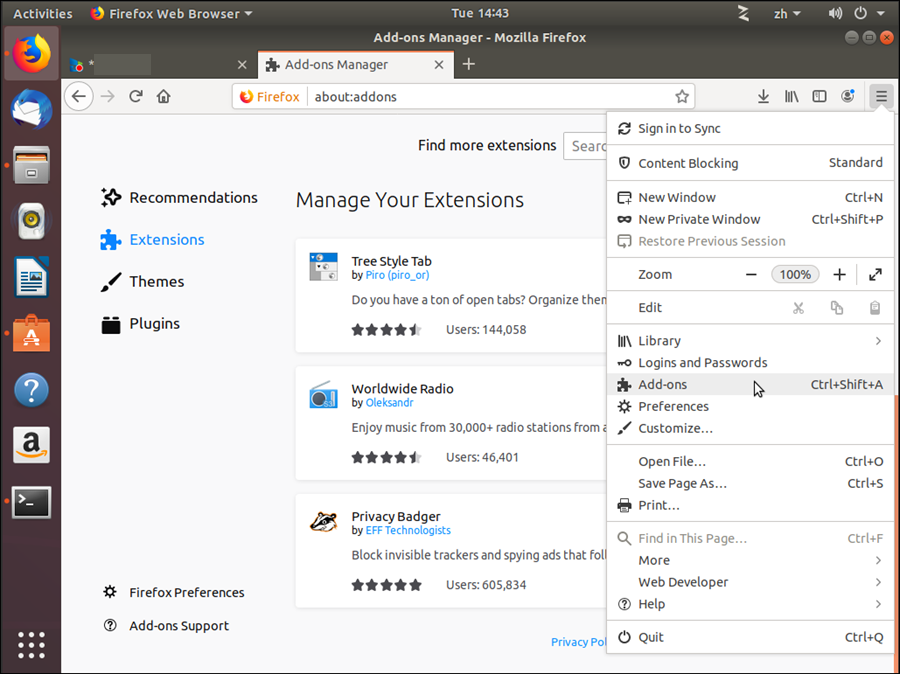This screenshot has height=674, width=900.
Task: Click the Downloads arrow icon in toolbar
Action: pyautogui.click(x=763, y=97)
